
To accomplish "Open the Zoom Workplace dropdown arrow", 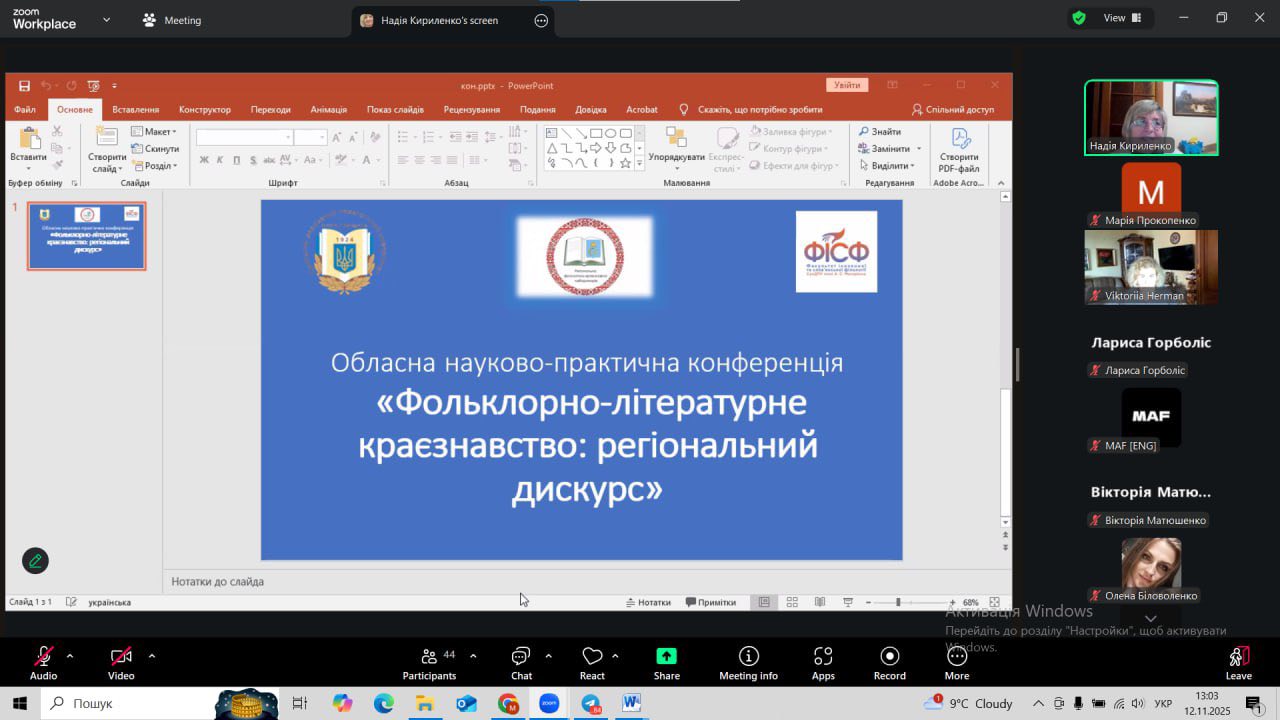I will (x=107, y=19).
